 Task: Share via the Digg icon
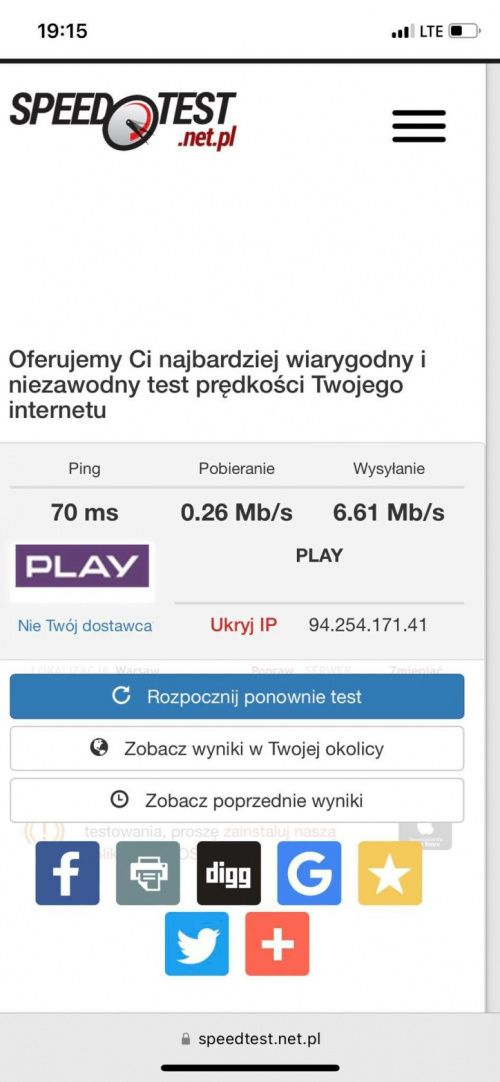pos(228,873)
